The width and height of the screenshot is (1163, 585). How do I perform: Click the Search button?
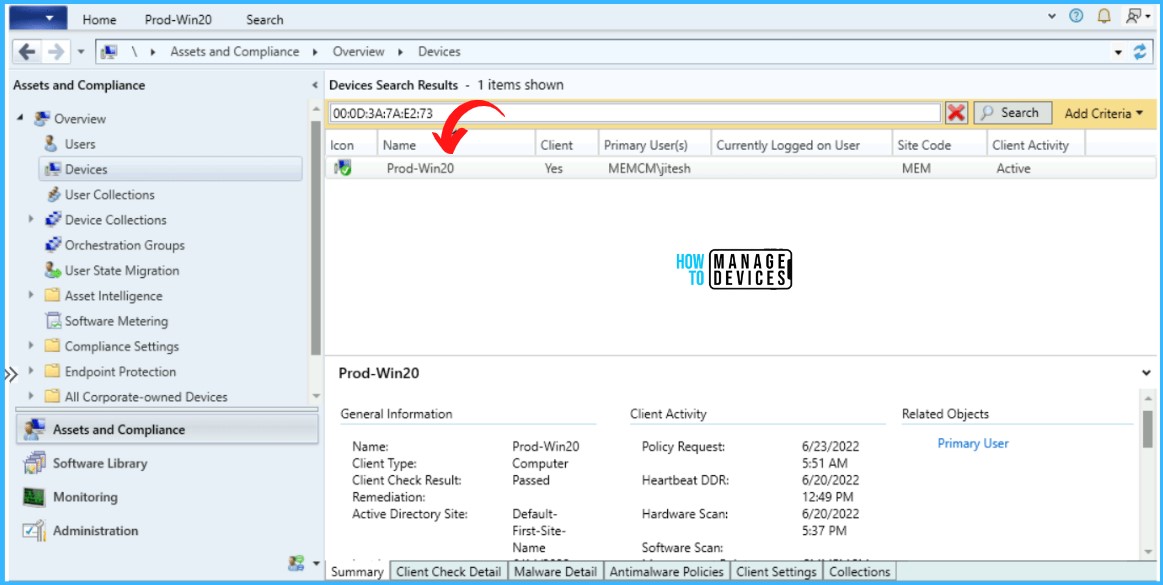click(x=1012, y=113)
